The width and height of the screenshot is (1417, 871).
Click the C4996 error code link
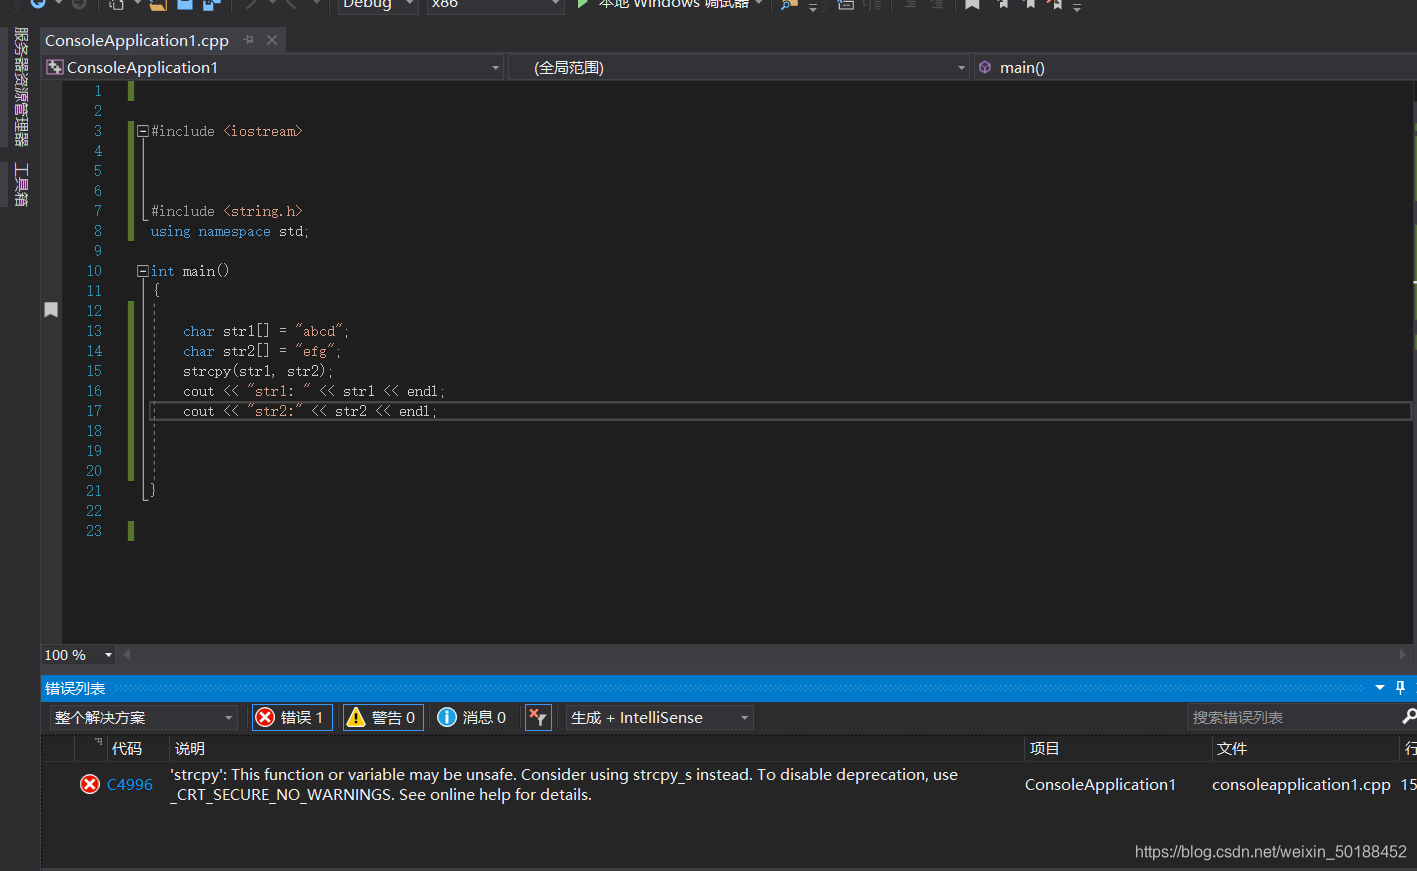pos(129,784)
